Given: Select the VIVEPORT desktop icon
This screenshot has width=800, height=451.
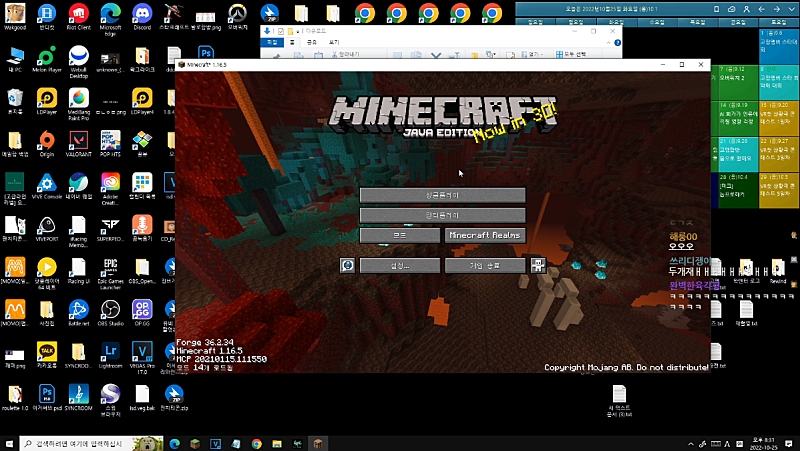Looking at the screenshot, I should 47,229.
